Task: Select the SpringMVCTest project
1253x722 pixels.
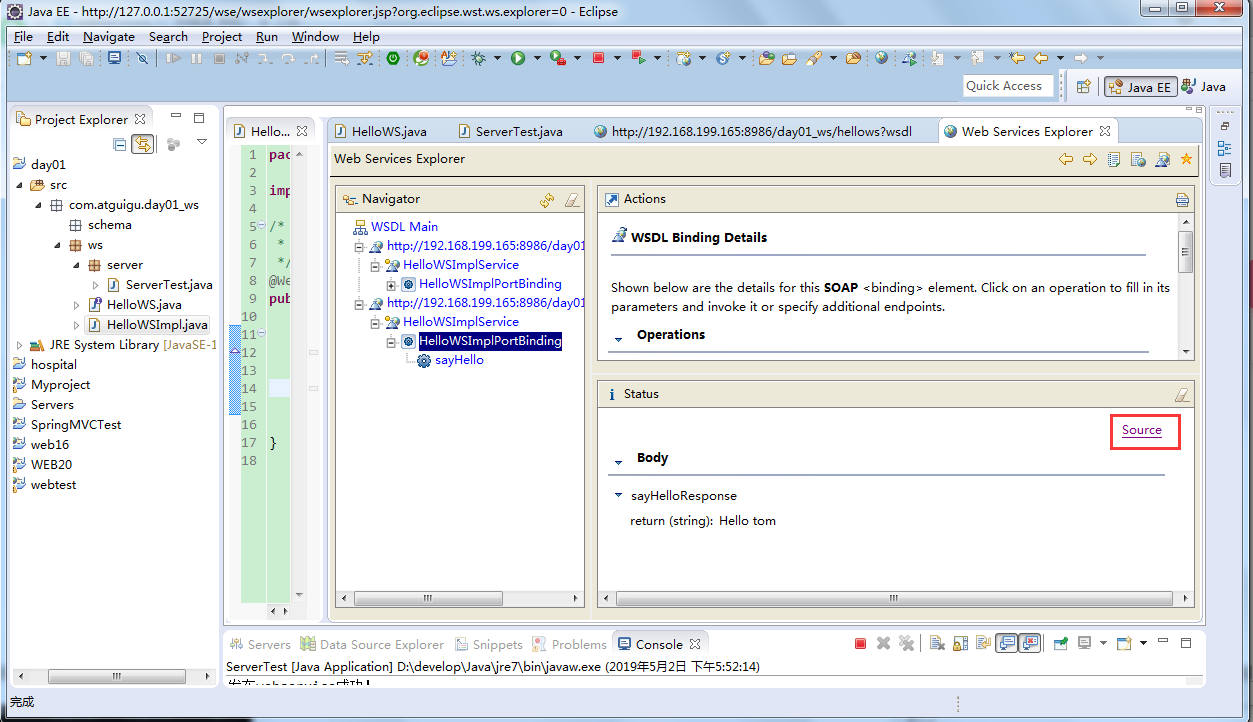Action: coord(75,425)
